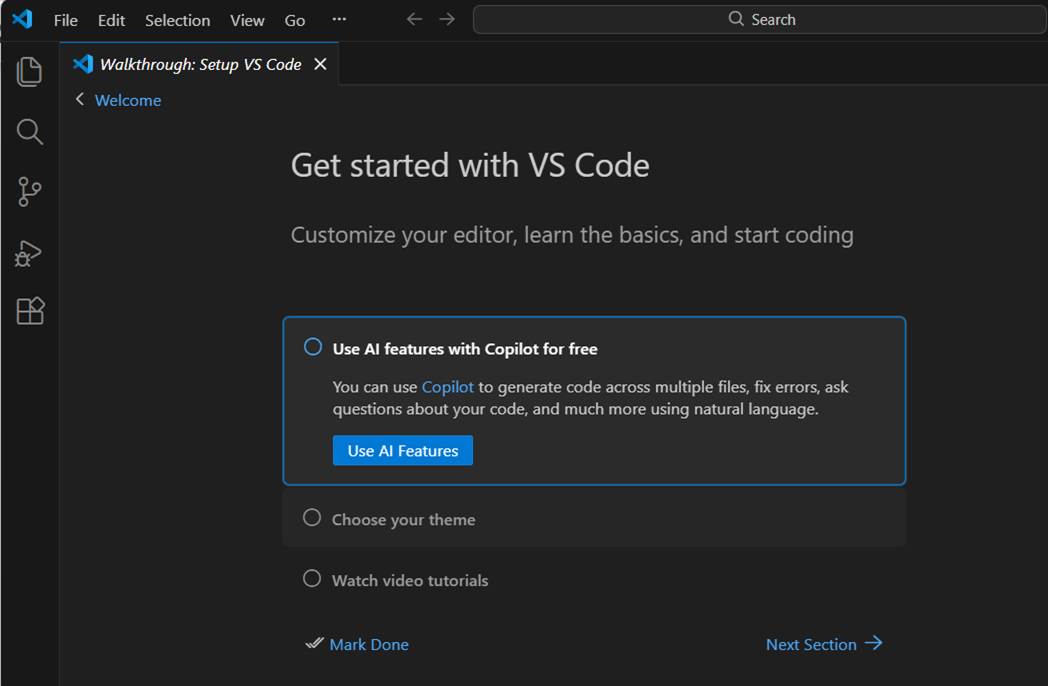Expand the Watch video tutorials step
Image resolution: width=1048 pixels, height=686 pixels.
[x=410, y=581]
